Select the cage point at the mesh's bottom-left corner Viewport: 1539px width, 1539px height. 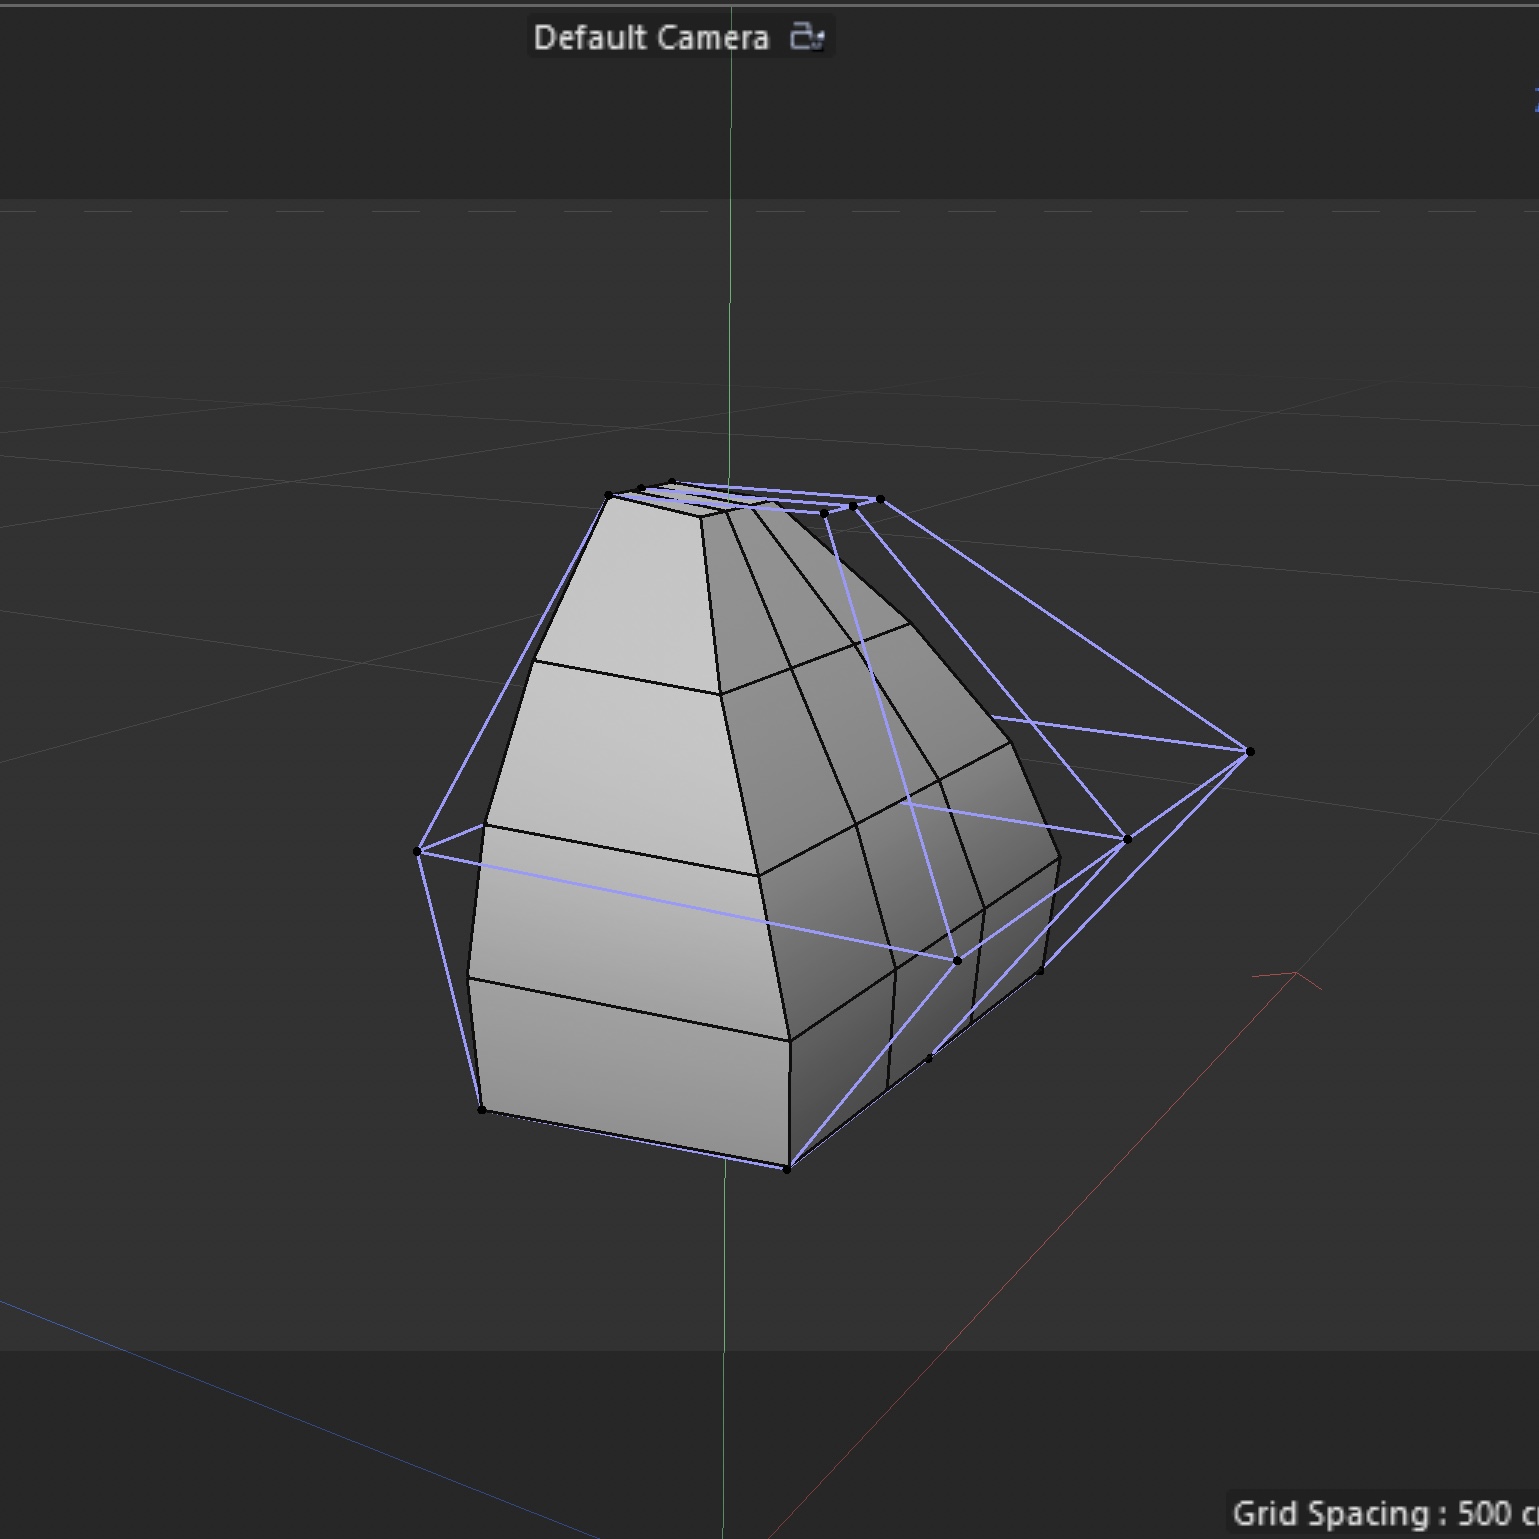[482, 1109]
